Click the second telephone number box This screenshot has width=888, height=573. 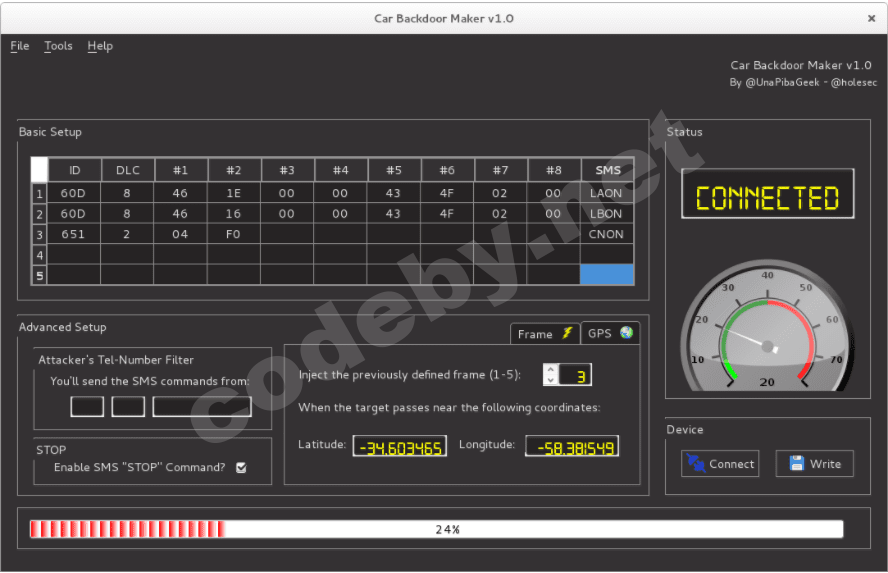tap(128, 407)
